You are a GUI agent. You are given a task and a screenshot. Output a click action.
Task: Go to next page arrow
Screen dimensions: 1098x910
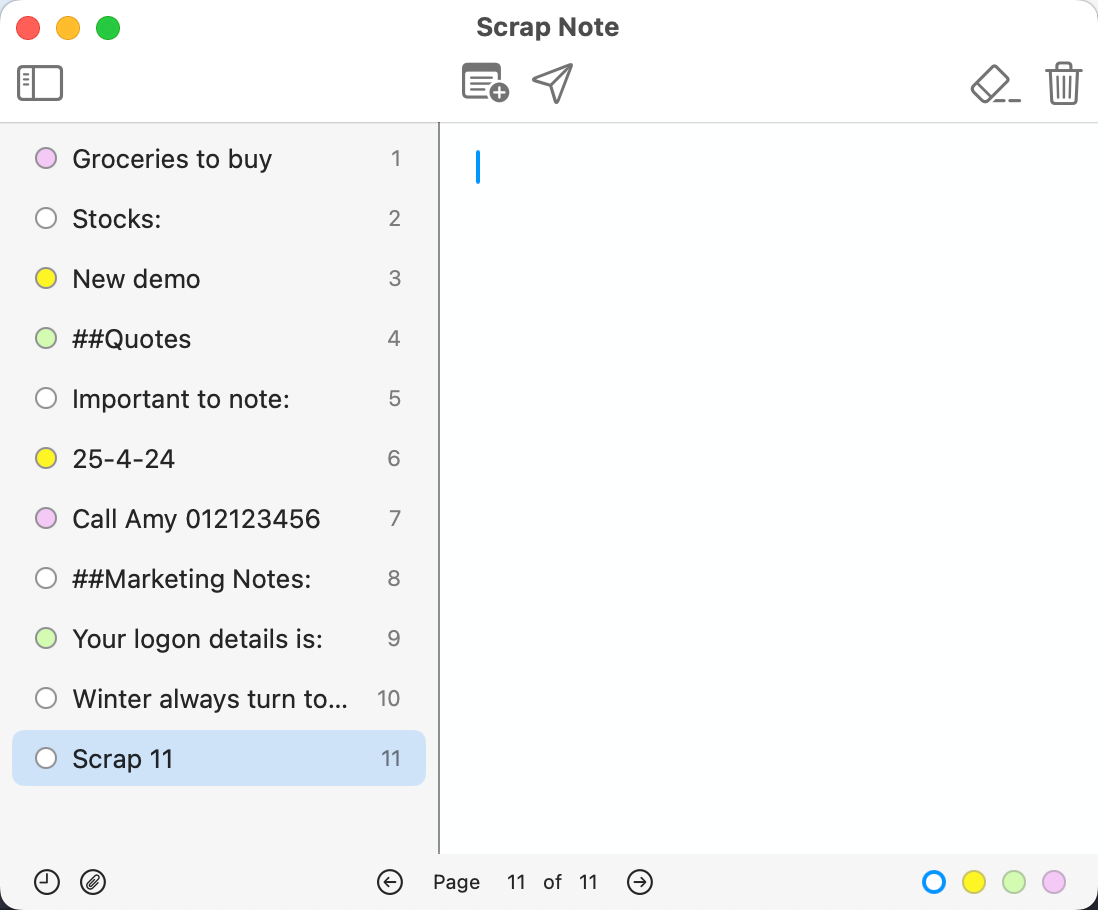coord(640,882)
